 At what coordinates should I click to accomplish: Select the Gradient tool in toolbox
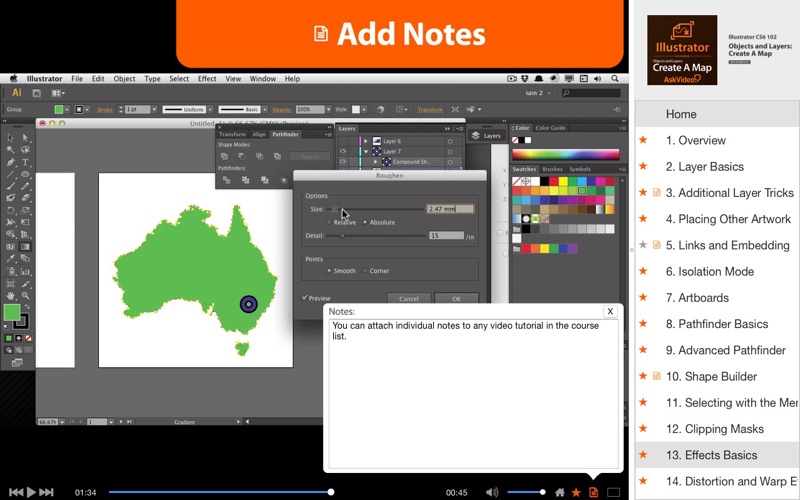coord(25,247)
